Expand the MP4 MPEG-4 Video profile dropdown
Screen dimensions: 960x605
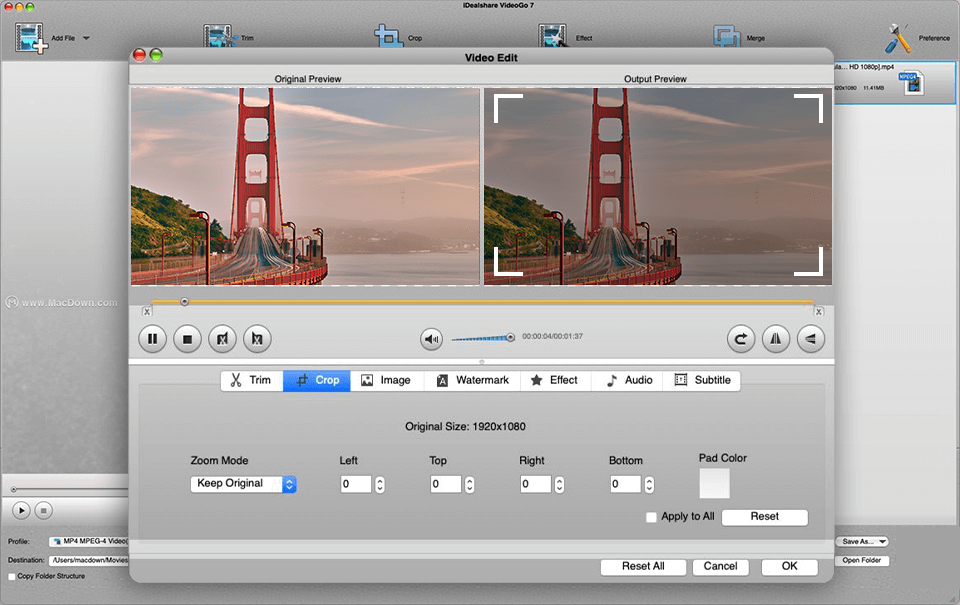92,541
